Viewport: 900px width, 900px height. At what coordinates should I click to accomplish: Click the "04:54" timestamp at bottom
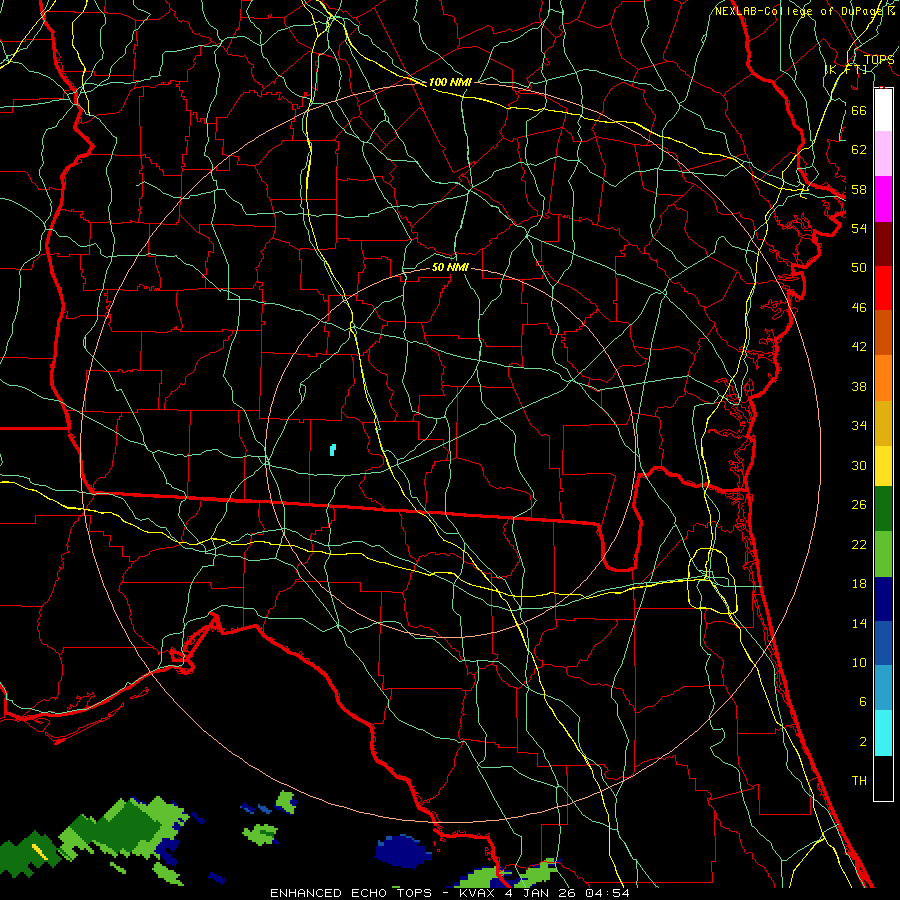tap(607, 893)
